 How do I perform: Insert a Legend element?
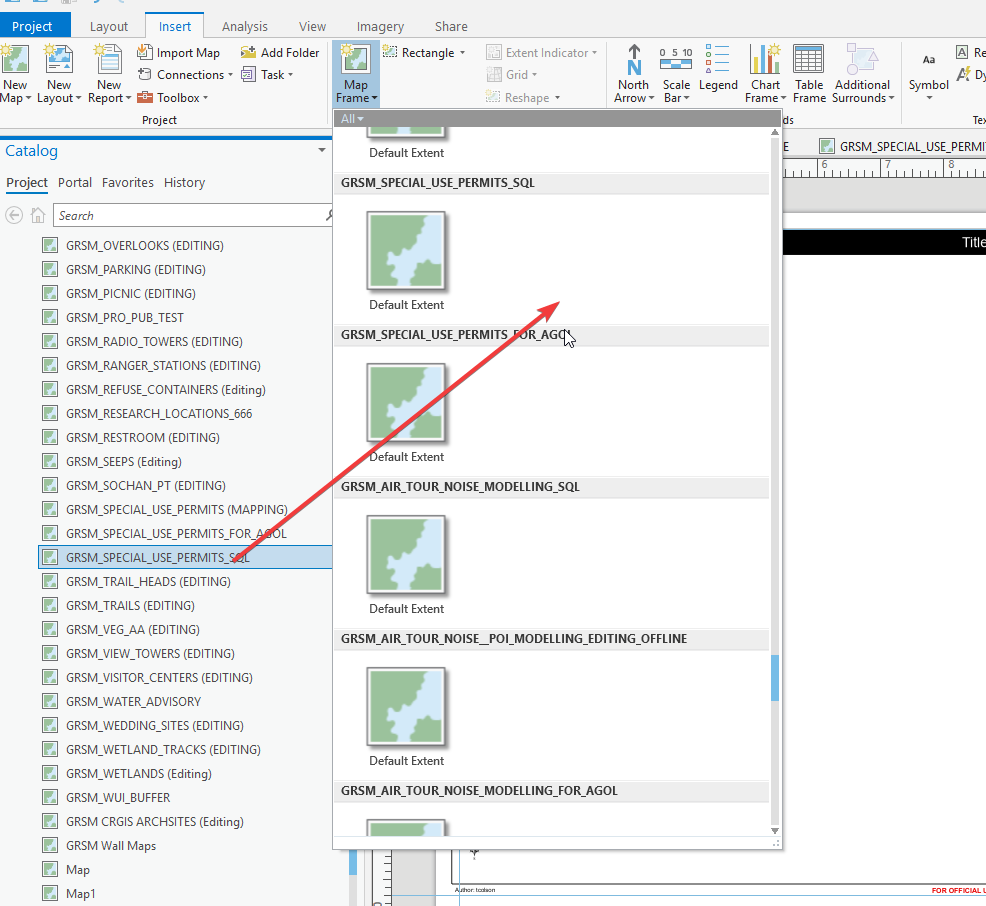(x=718, y=68)
